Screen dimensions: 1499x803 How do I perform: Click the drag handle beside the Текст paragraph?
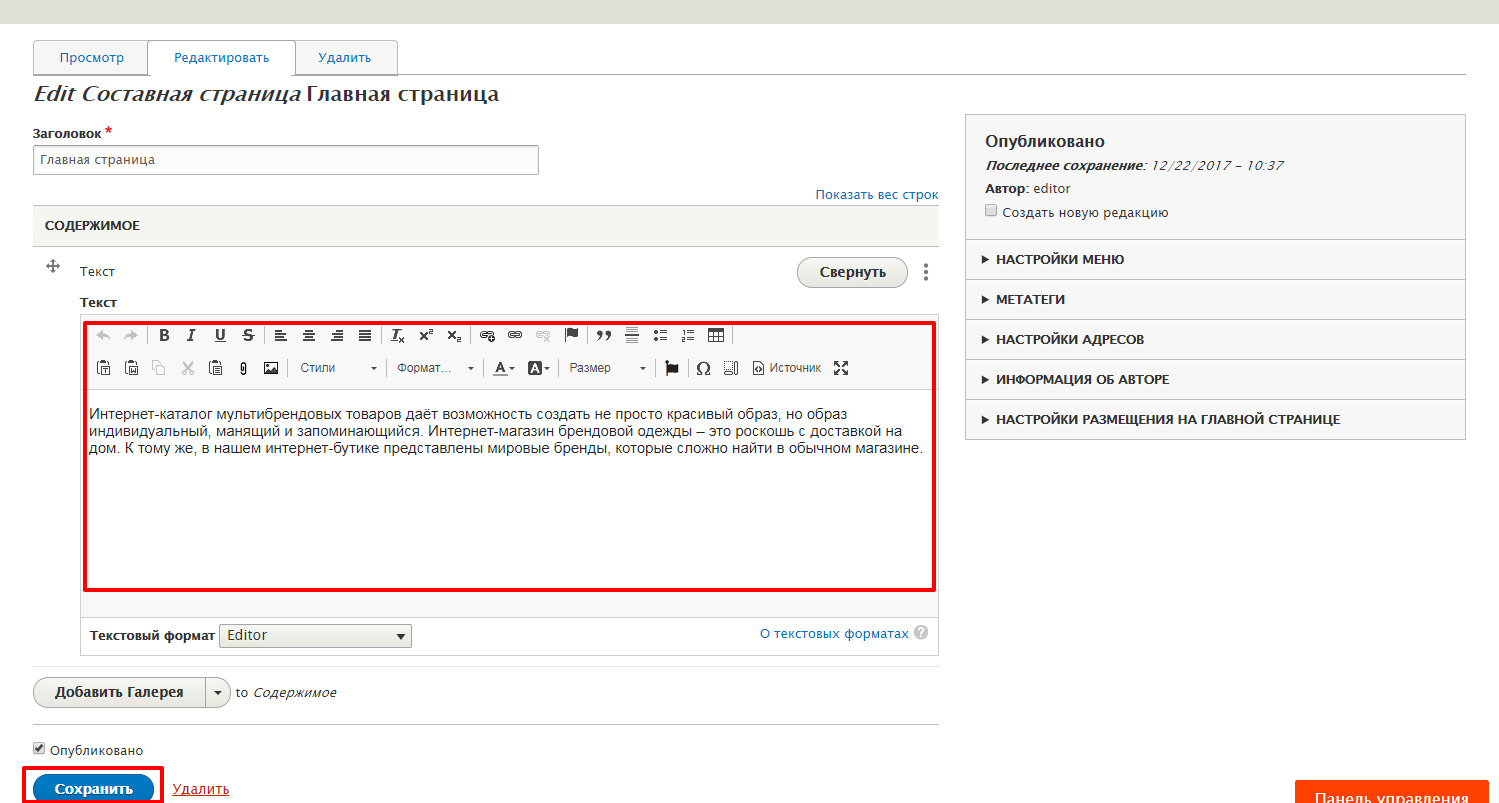pos(52,267)
